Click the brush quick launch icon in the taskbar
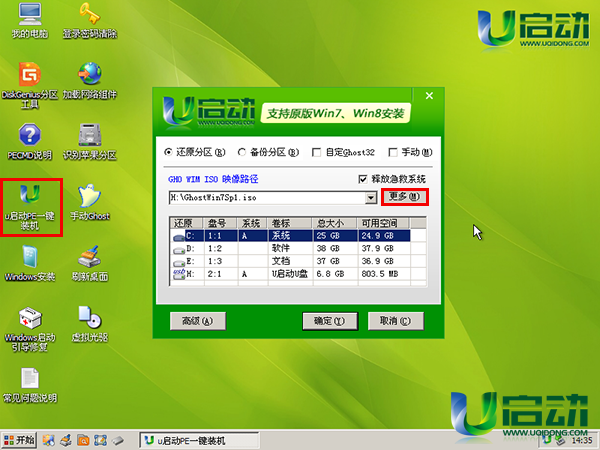This screenshot has height=450, width=600. [x=66, y=440]
